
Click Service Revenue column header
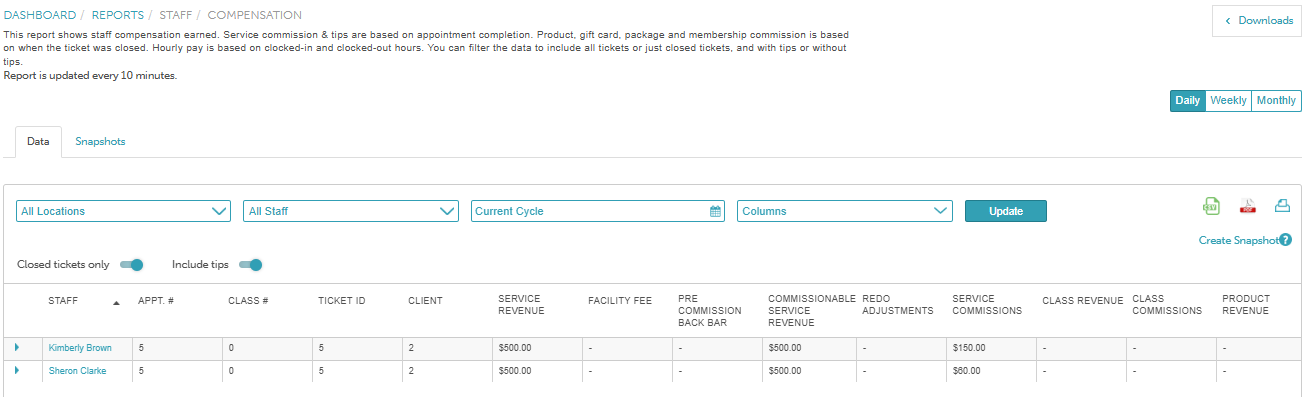click(521, 305)
